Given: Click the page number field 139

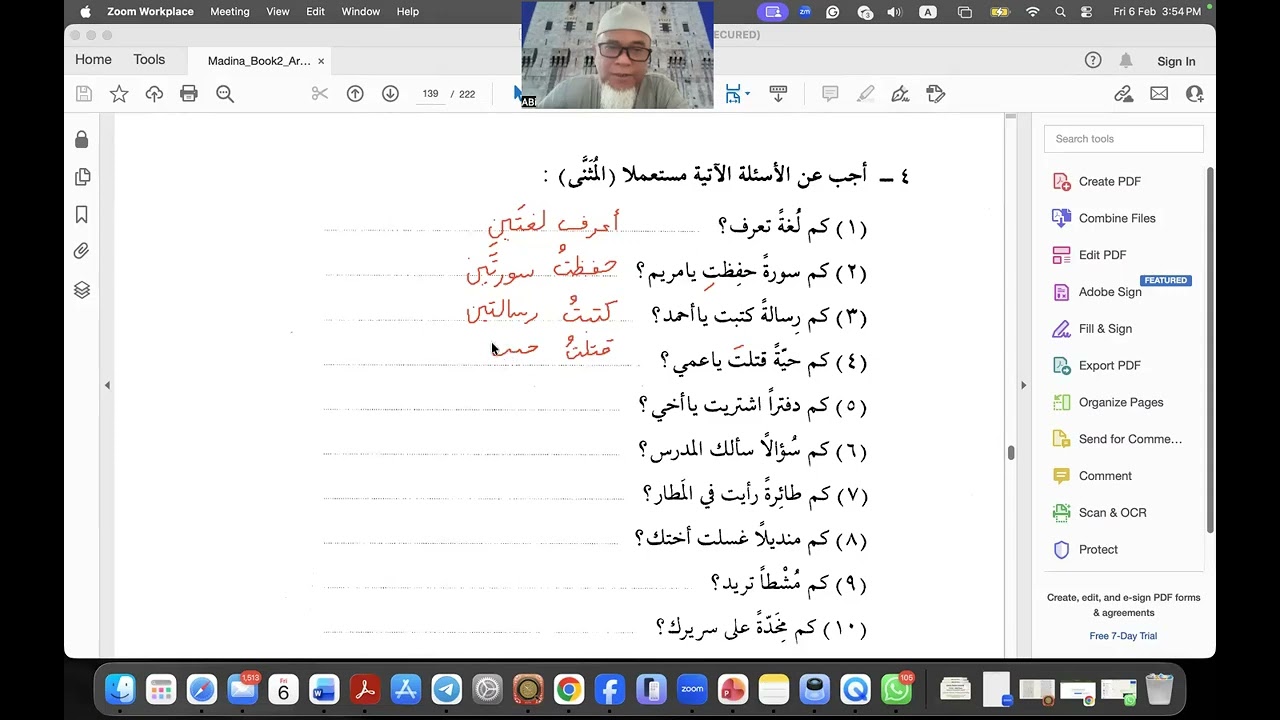Looking at the screenshot, I should click(x=430, y=94).
